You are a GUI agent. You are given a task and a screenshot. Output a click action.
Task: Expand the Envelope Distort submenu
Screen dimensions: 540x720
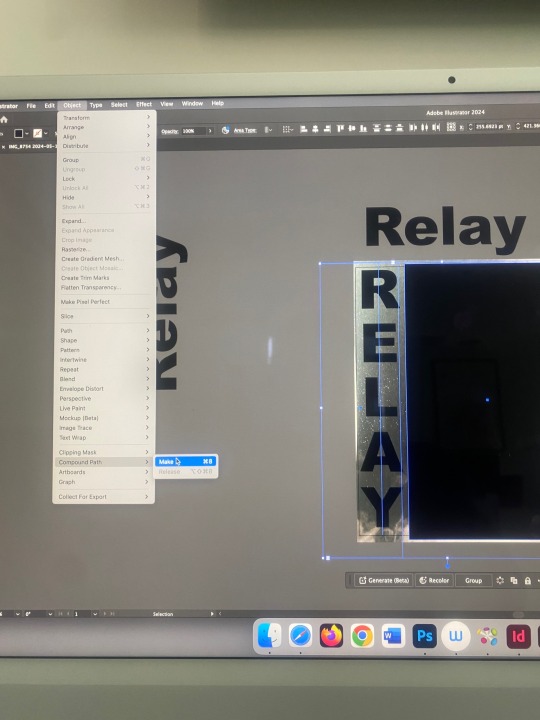(104, 388)
